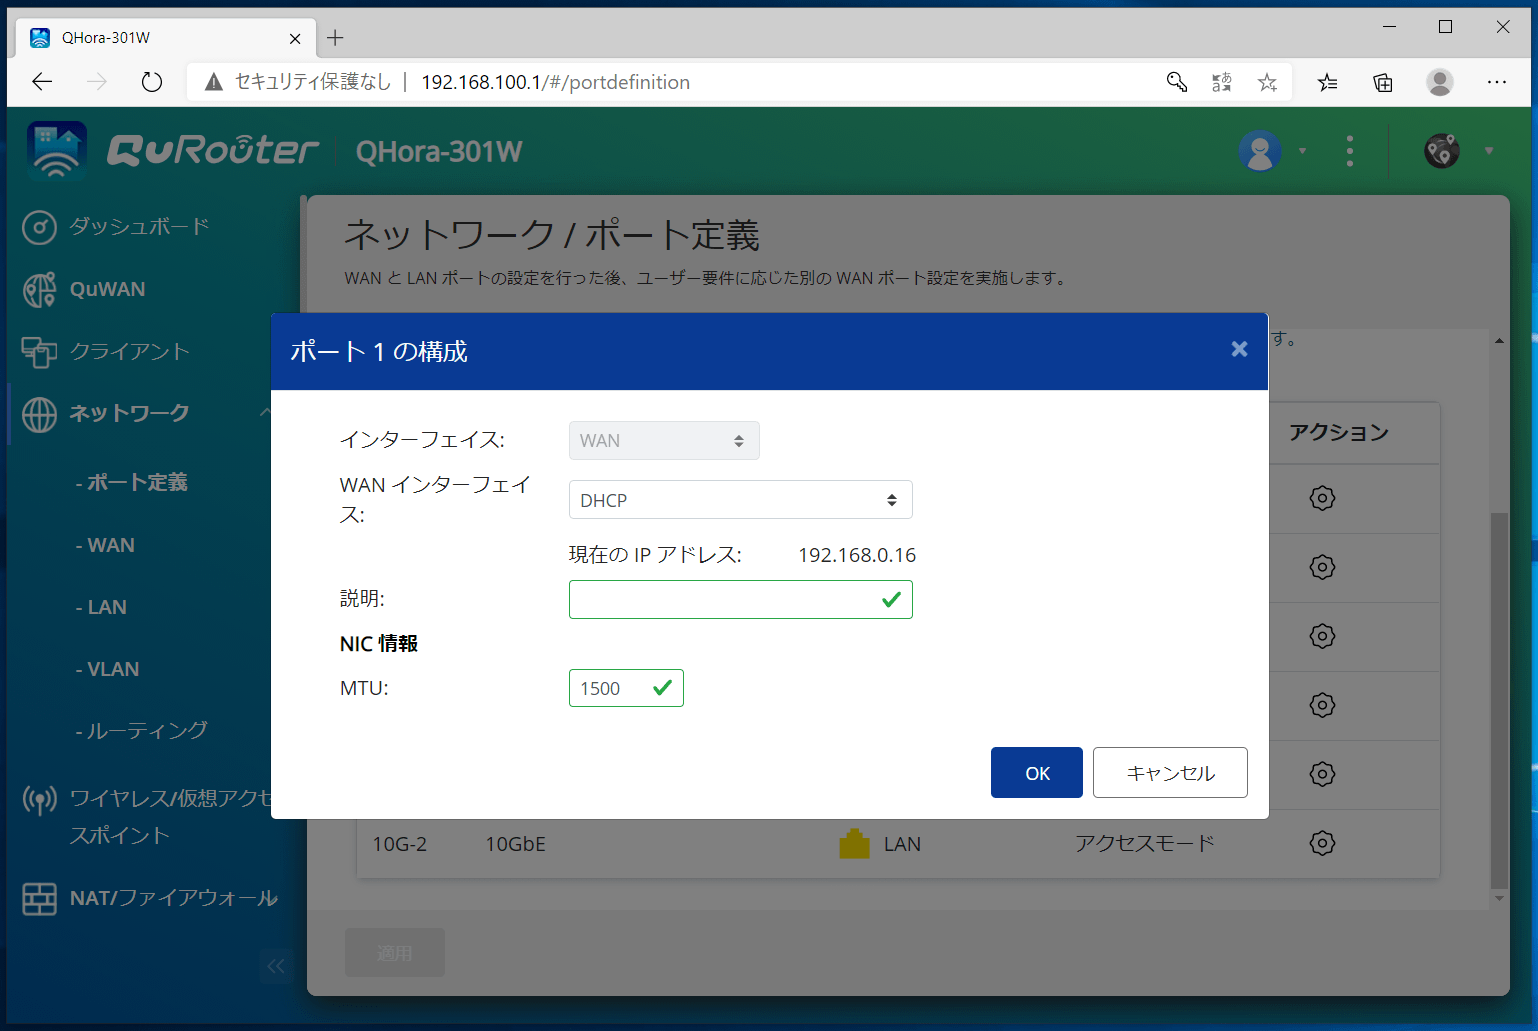Click the 192.168.0.16 IP address text

coord(857,555)
